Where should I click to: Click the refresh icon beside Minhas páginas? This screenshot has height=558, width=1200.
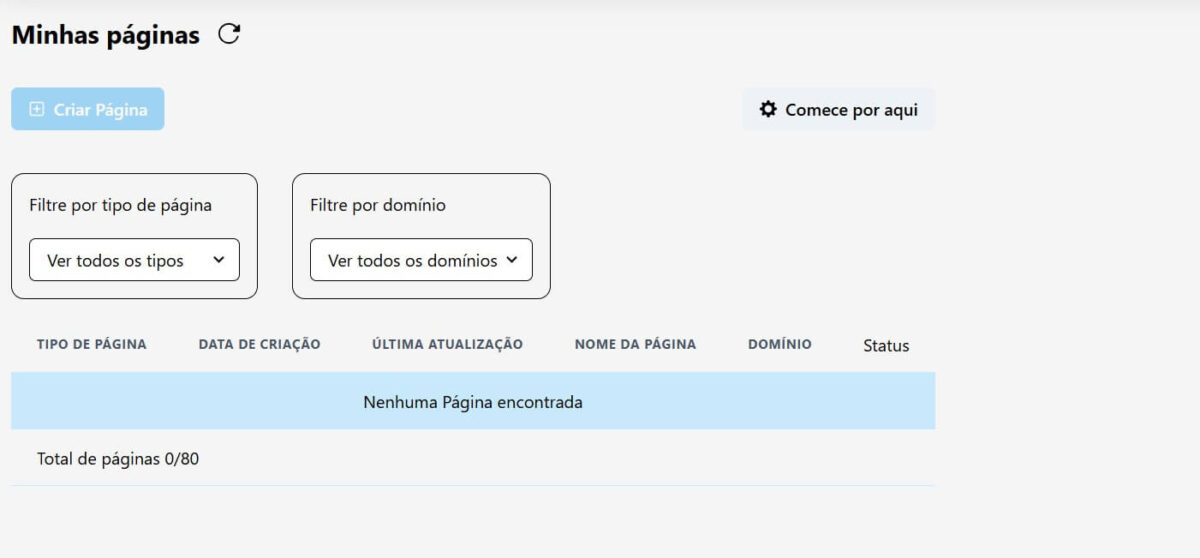(x=229, y=35)
